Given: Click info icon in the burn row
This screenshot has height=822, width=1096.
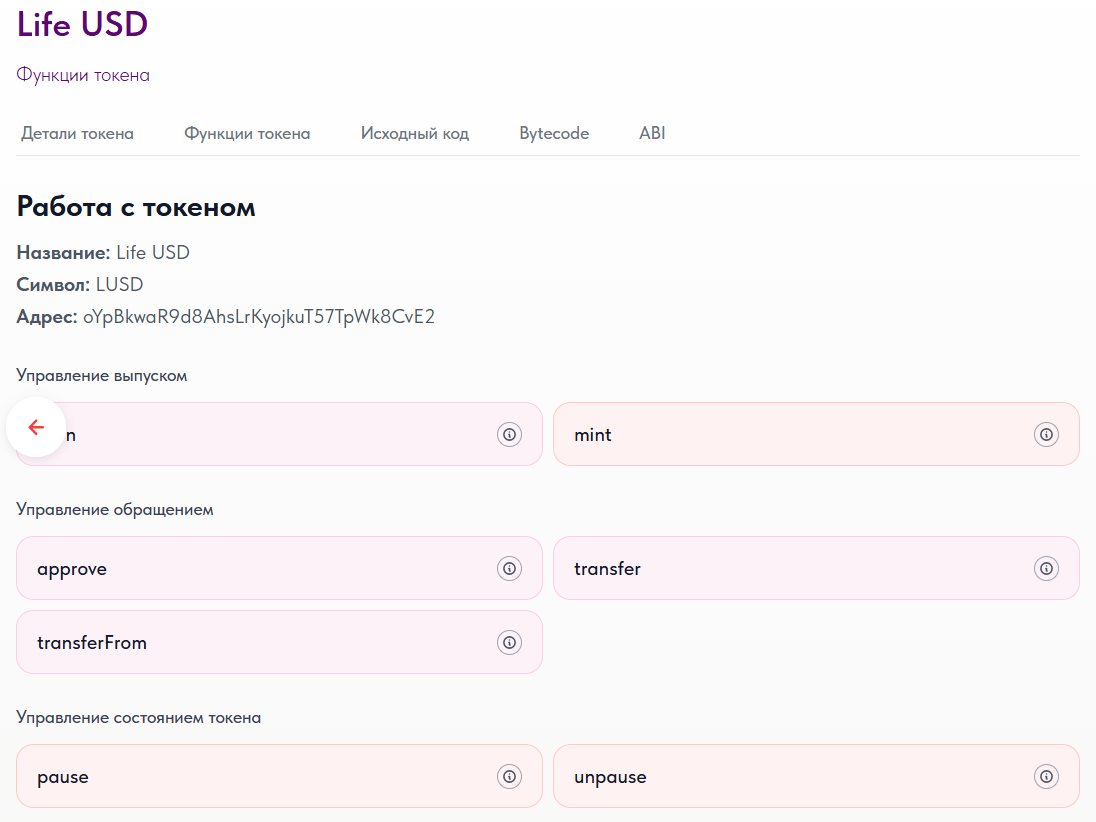Looking at the screenshot, I should [509, 434].
